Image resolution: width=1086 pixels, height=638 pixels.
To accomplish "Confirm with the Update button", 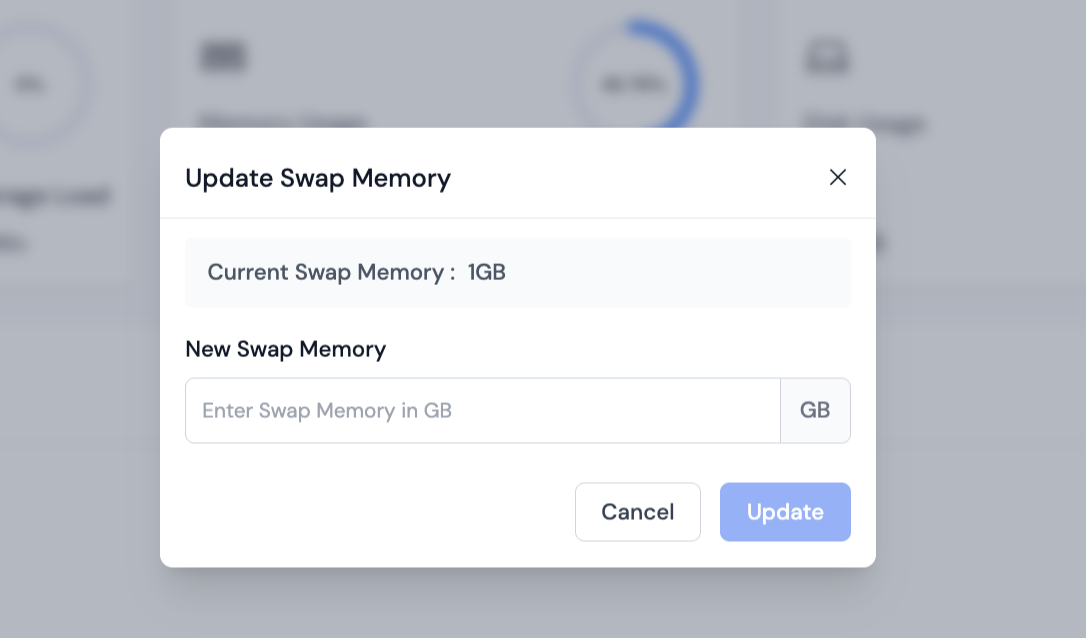I will click(x=785, y=512).
